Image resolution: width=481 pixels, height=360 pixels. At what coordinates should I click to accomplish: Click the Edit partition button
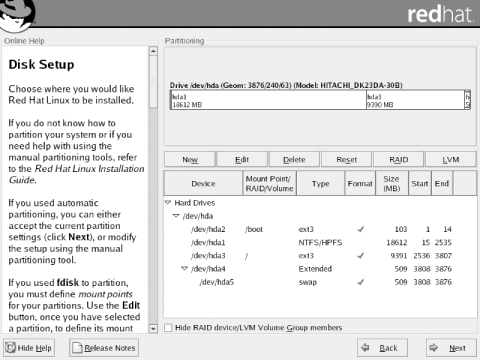[x=242, y=160]
